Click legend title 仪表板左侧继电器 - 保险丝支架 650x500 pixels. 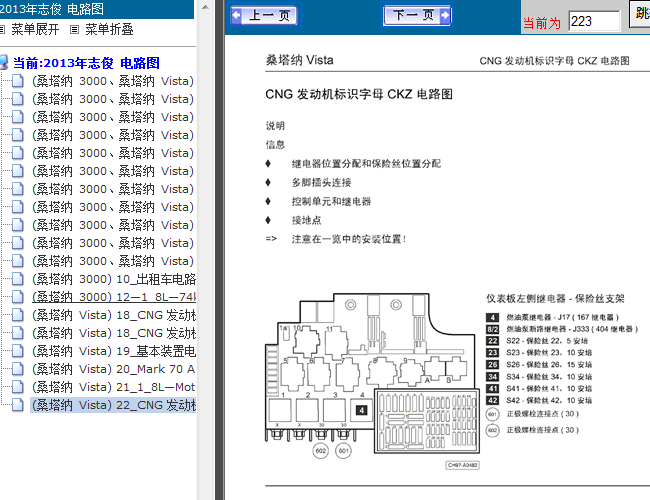[x=555, y=299]
